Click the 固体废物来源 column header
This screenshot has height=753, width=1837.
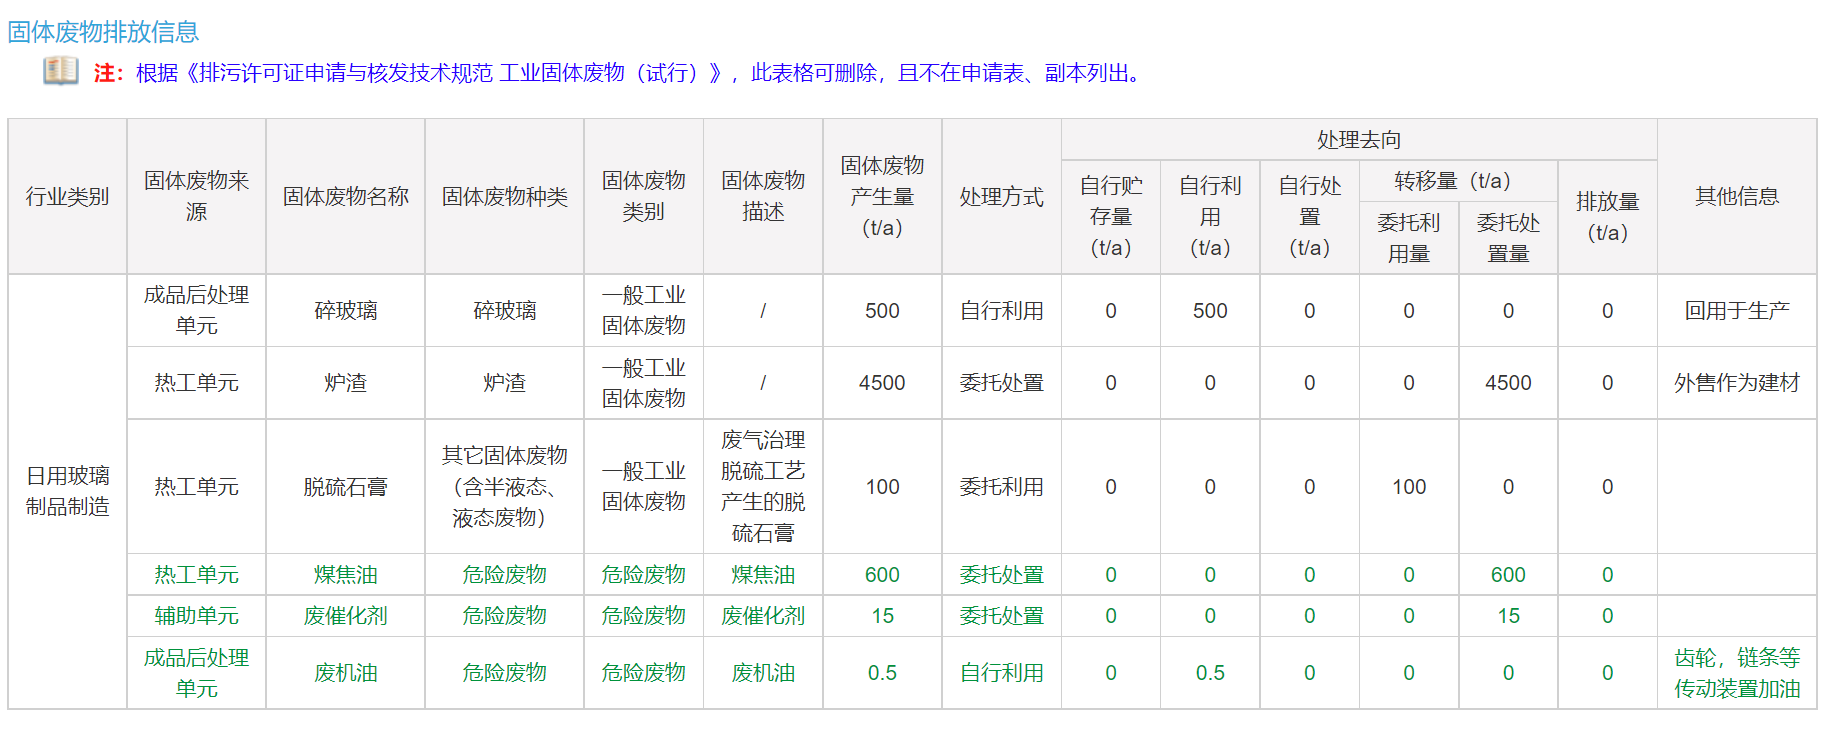click(x=196, y=196)
